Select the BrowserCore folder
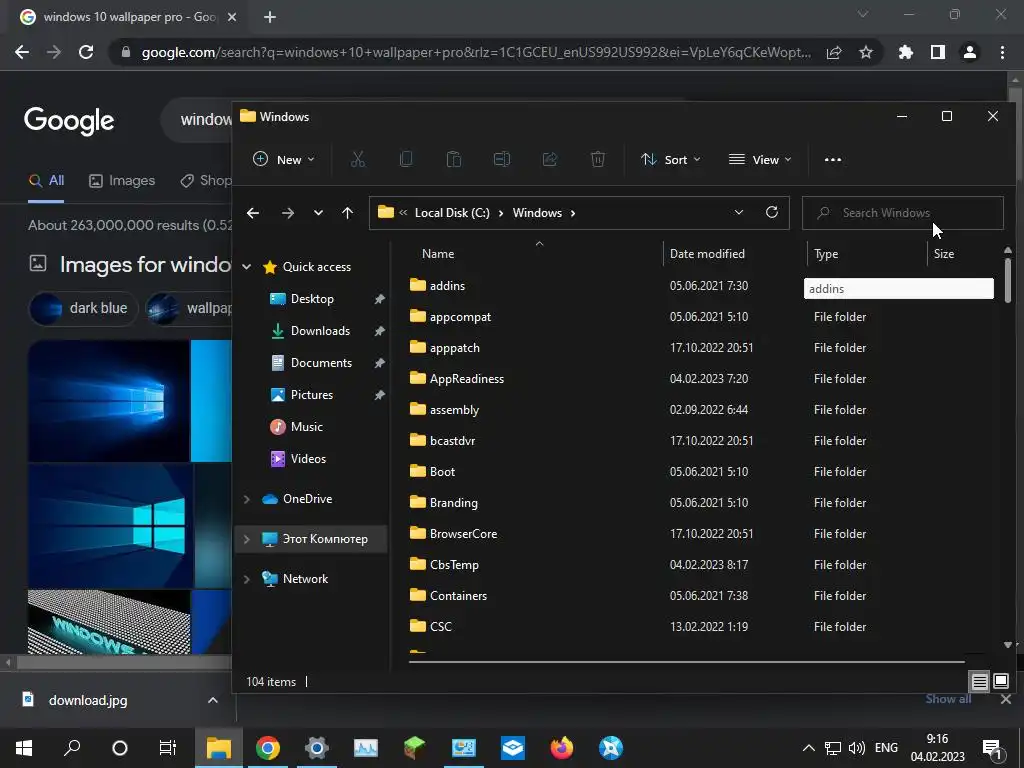 [463, 534]
